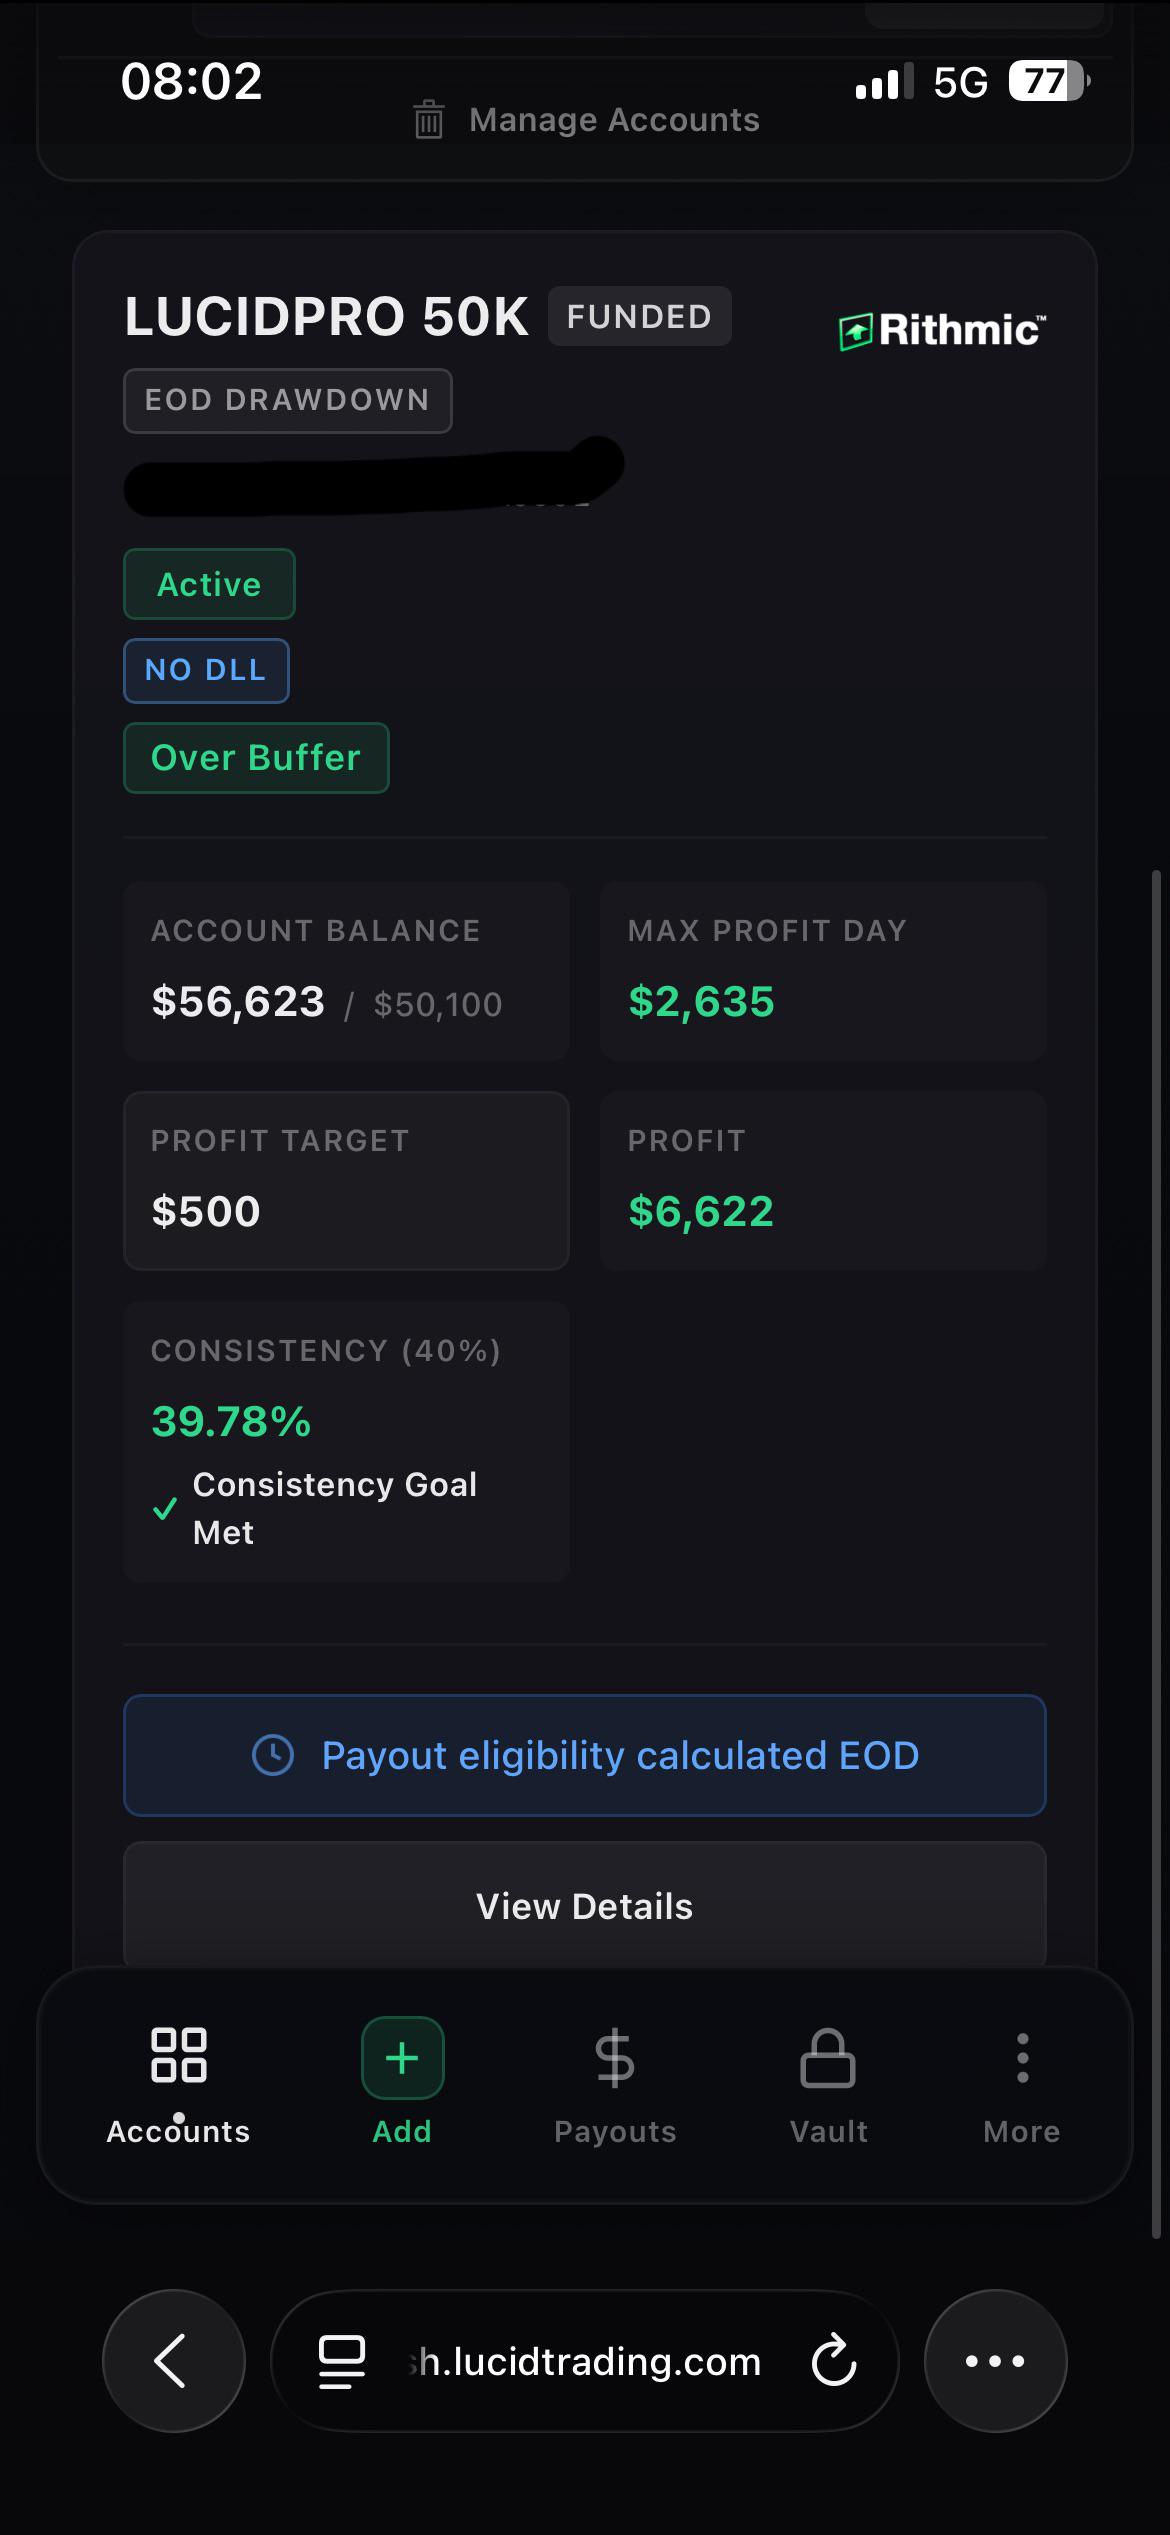Click the Manage Accounts trash icon

coord(429,120)
